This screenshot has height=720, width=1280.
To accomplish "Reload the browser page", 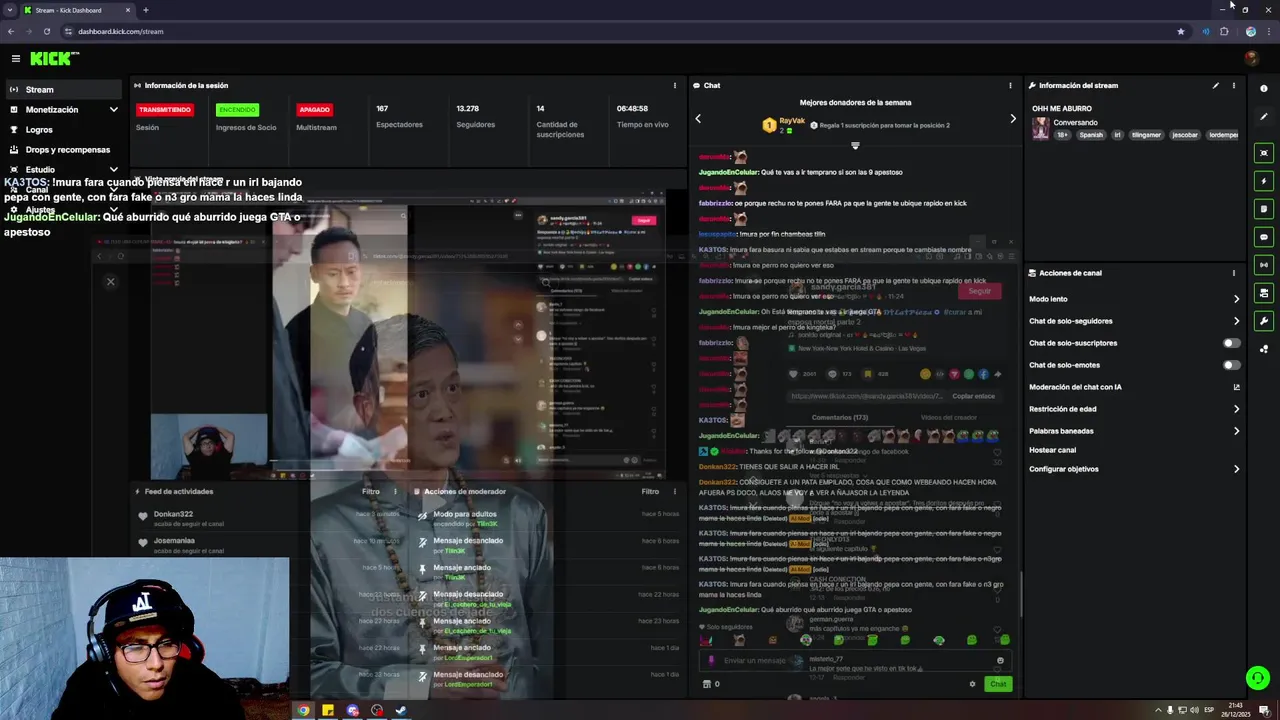I will pyautogui.click(x=46, y=31).
